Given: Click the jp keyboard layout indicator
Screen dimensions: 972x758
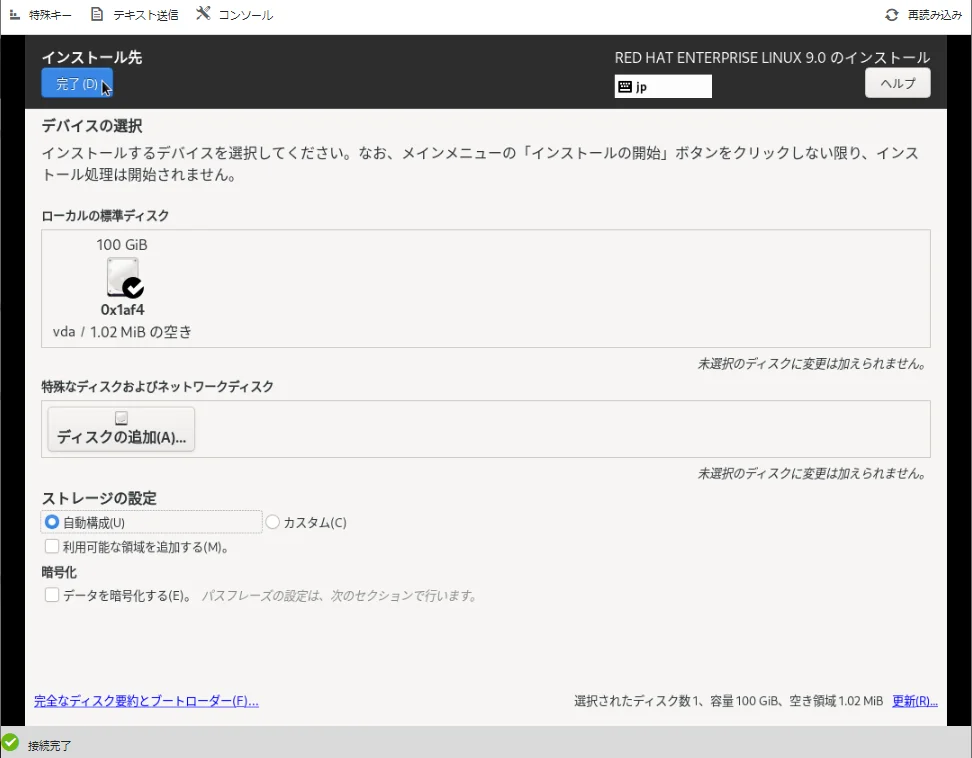Looking at the screenshot, I should tap(663, 87).
